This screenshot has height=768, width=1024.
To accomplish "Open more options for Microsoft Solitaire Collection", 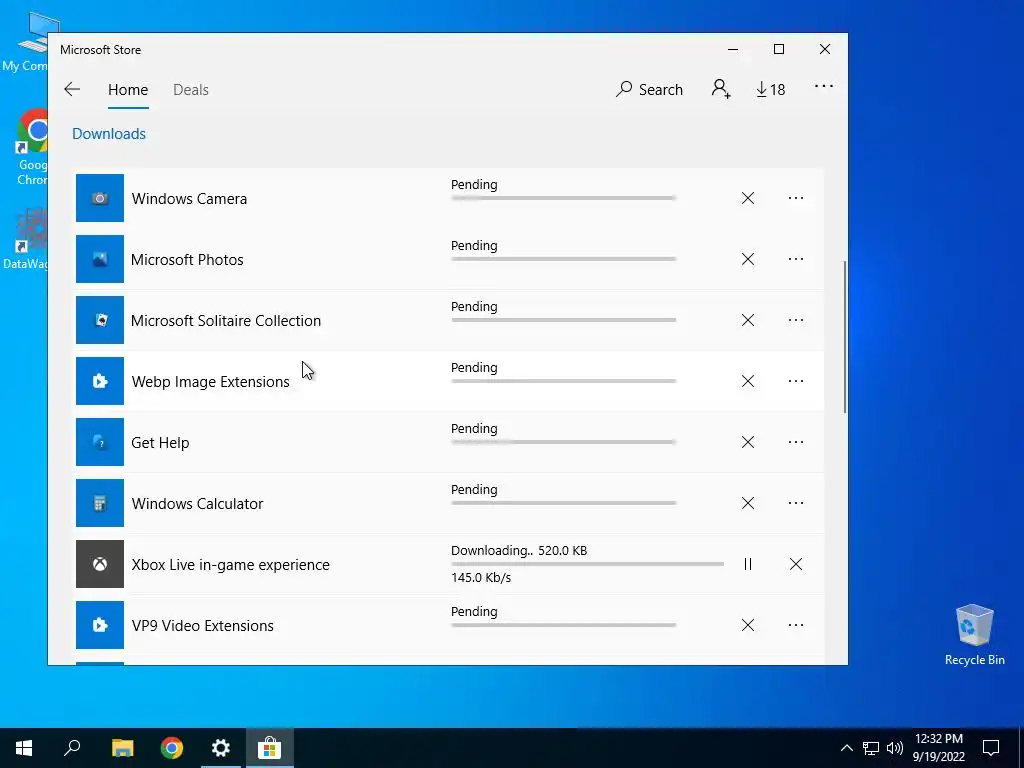I will pos(795,320).
